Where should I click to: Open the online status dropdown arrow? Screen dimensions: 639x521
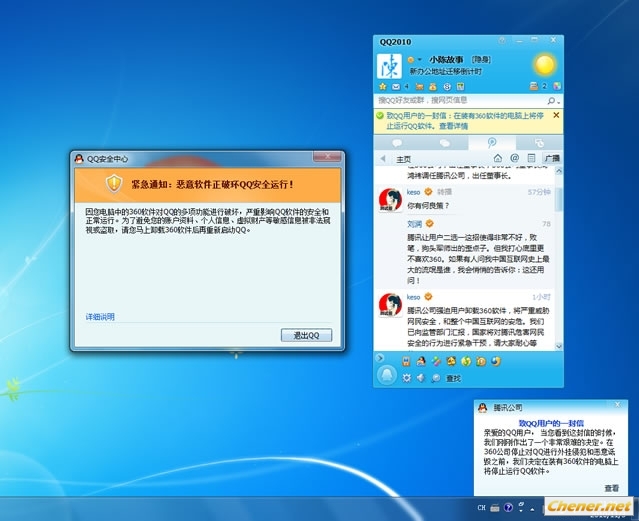point(419,60)
